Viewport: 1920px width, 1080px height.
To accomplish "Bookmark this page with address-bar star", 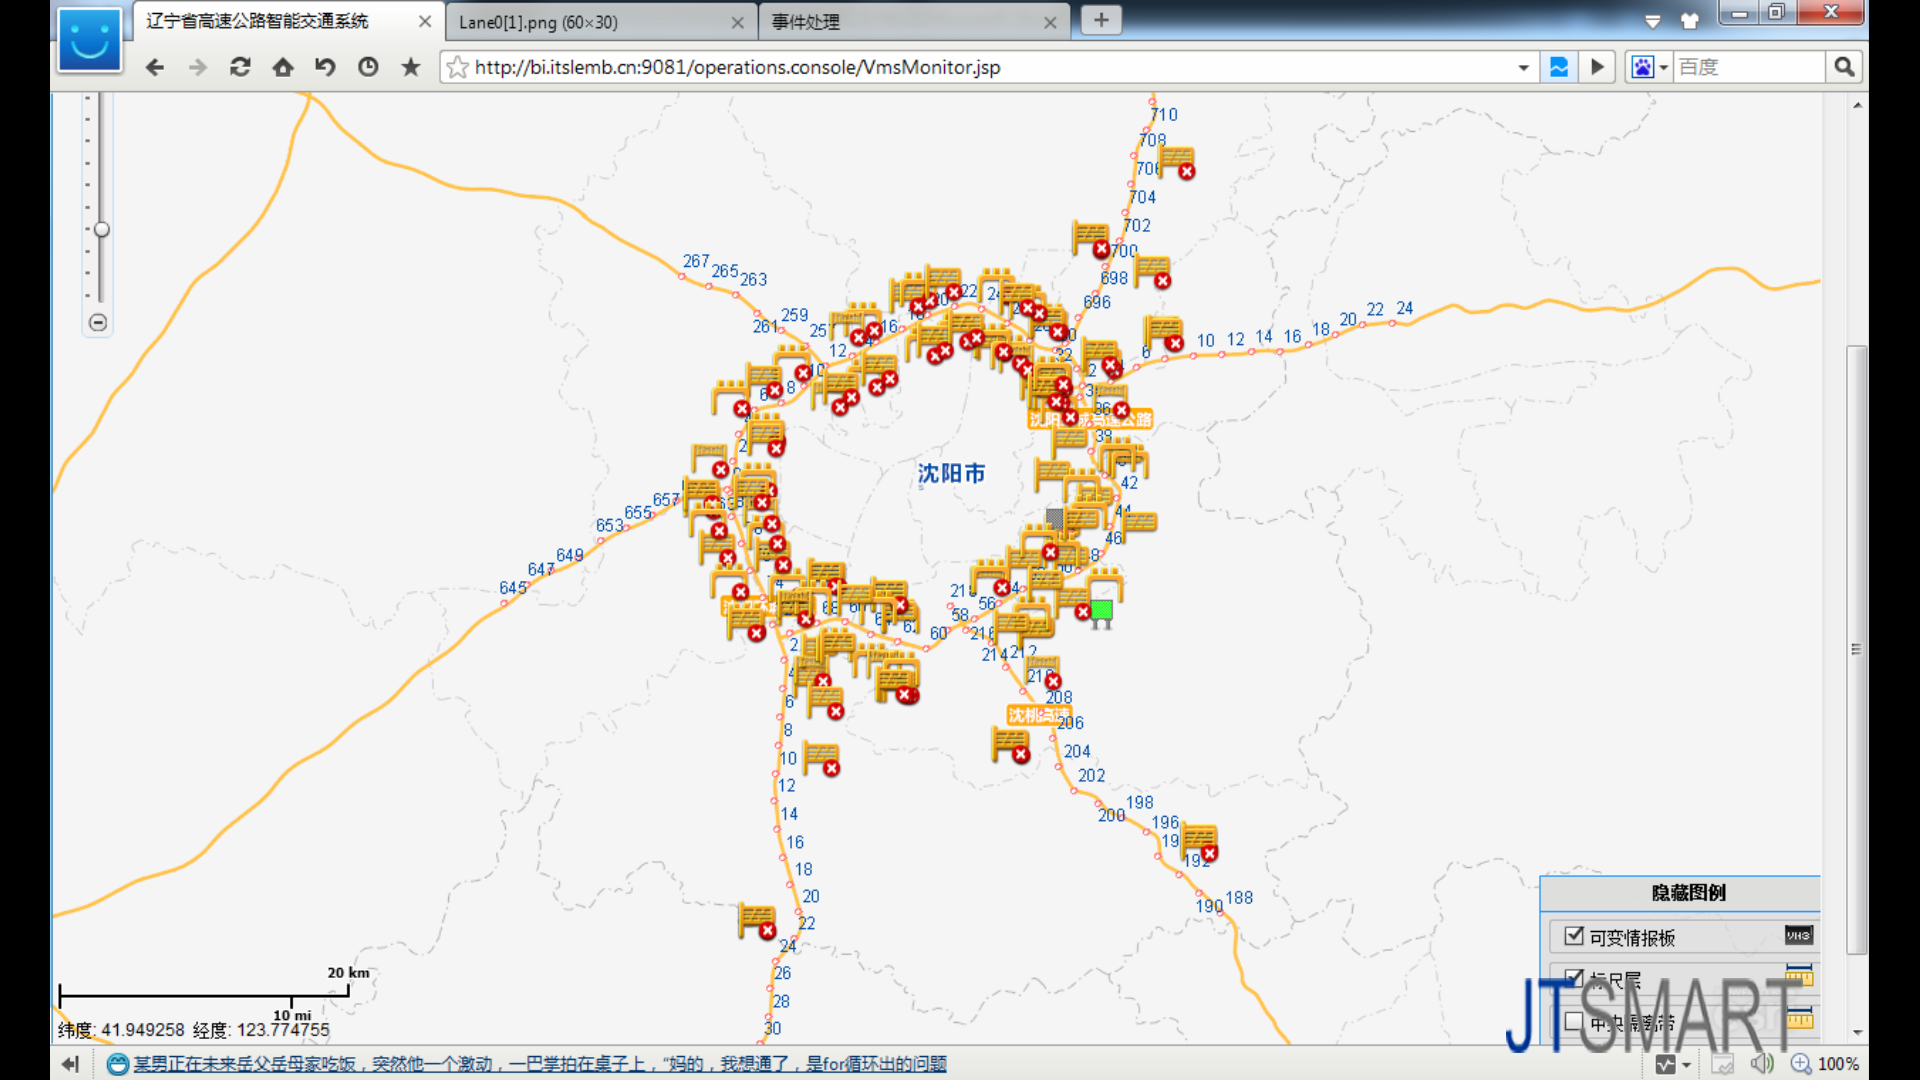I will 457,67.
